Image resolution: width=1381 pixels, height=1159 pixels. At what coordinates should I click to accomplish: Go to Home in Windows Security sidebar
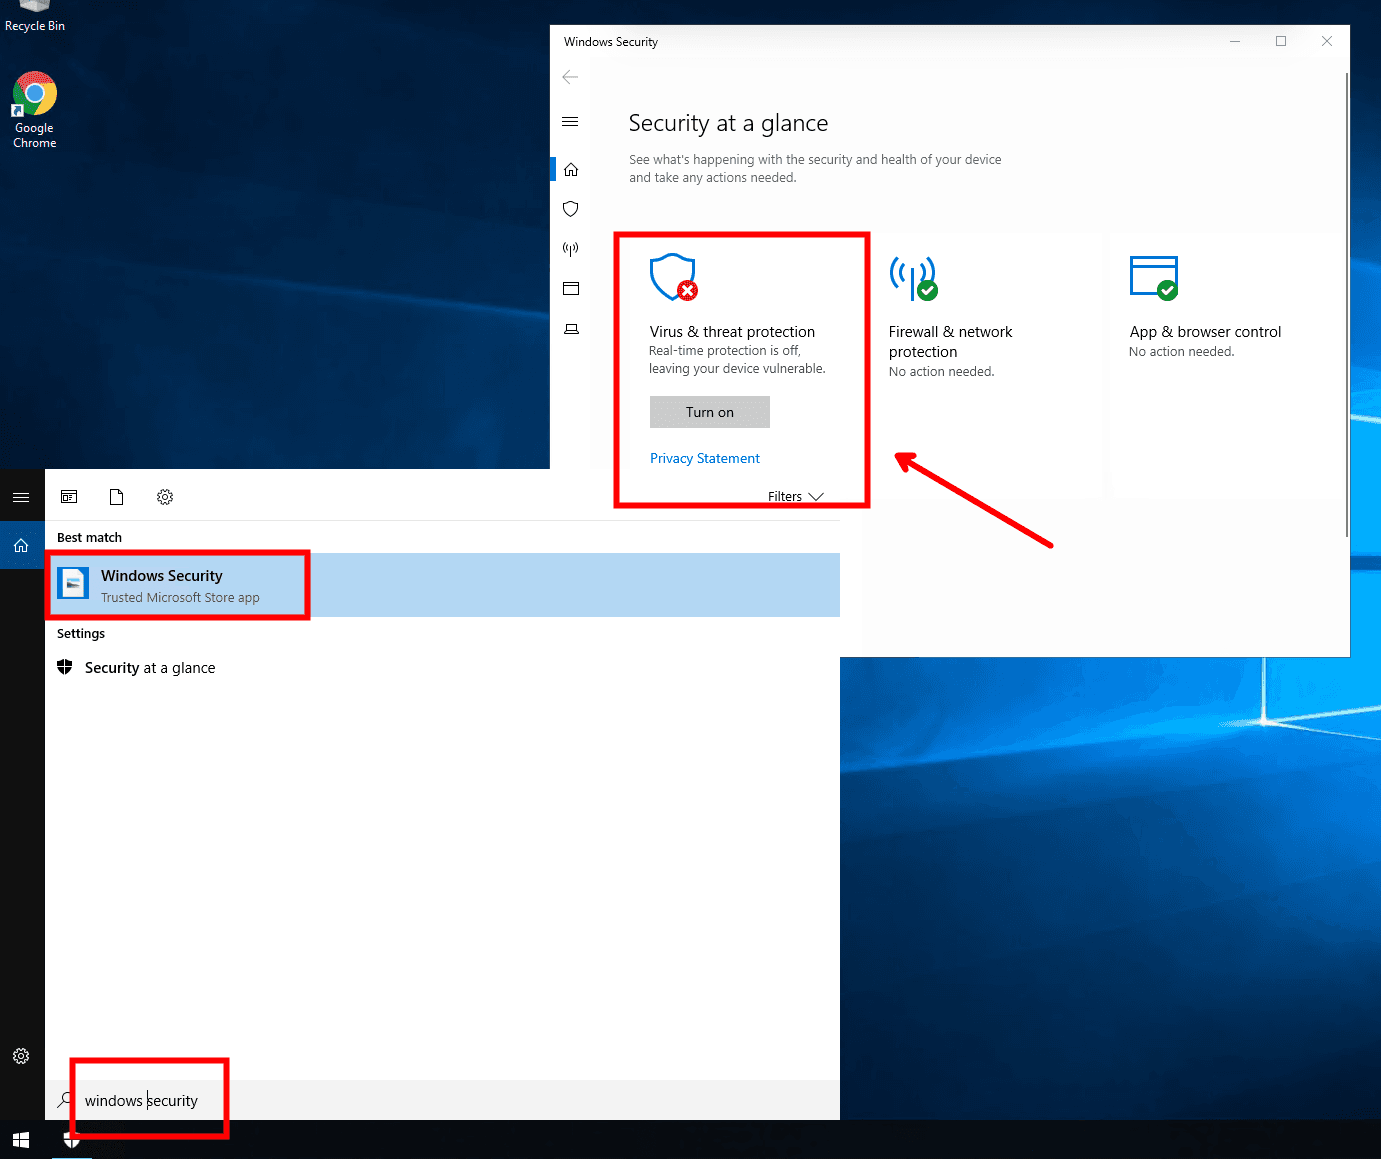click(571, 170)
